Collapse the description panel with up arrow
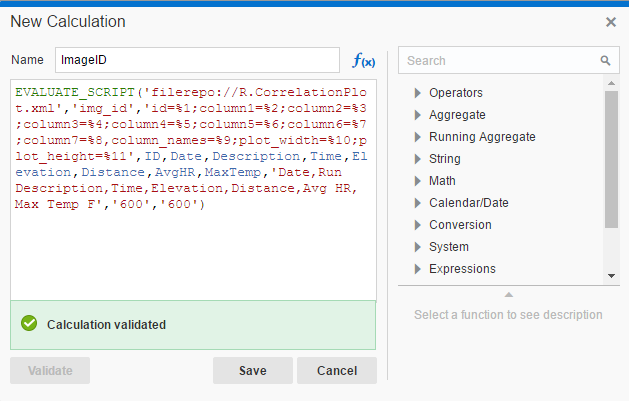Screen dimensions: 629x401 pos(508,295)
